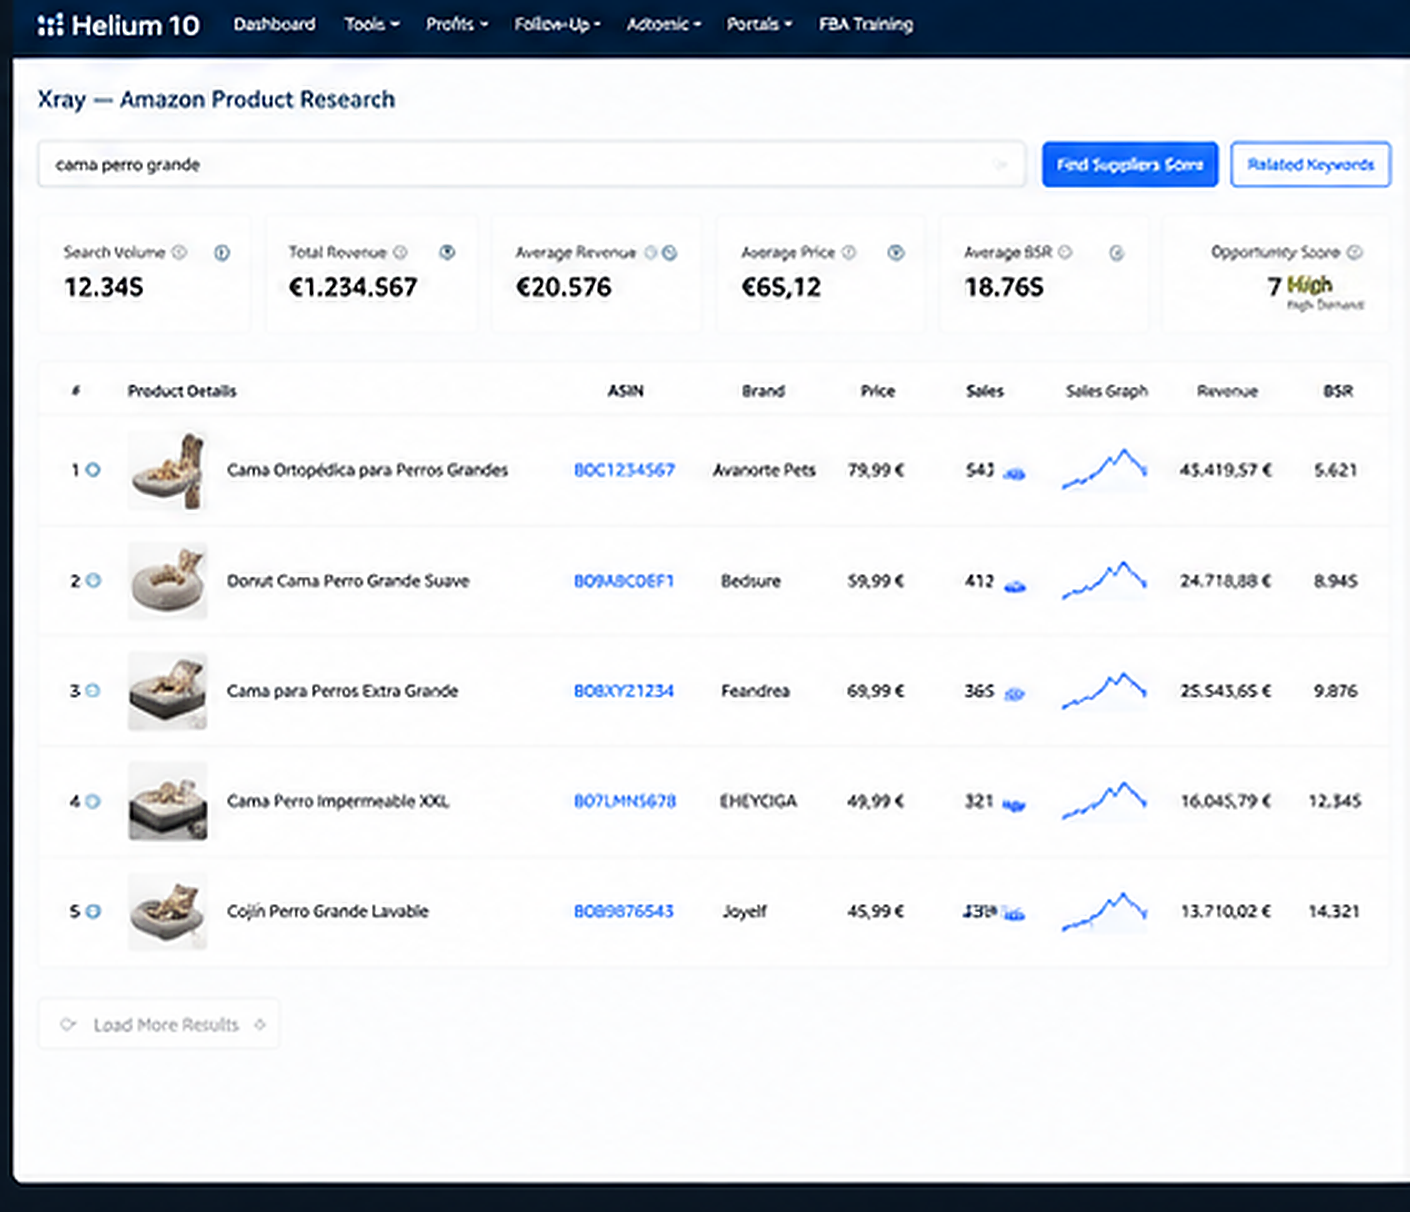Open the sales graph in the Joyelf row
This screenshot has height=1212, width=1410.
pos(1104,911)
